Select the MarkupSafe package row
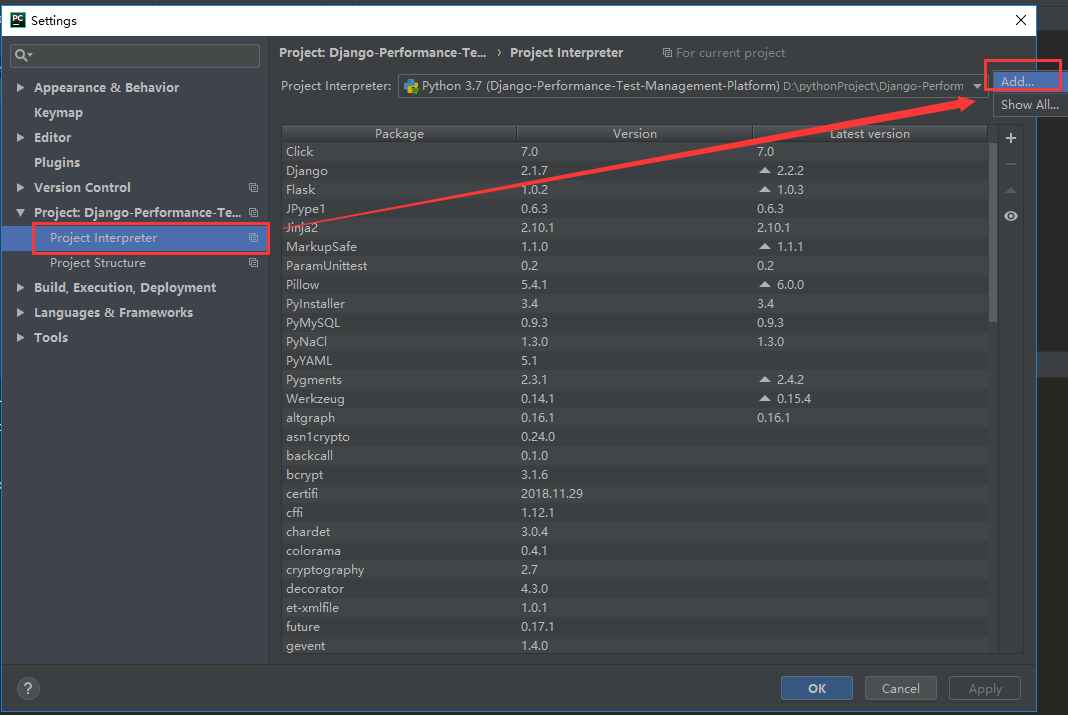Viewport: 1068px width, 715px height. 635,247
